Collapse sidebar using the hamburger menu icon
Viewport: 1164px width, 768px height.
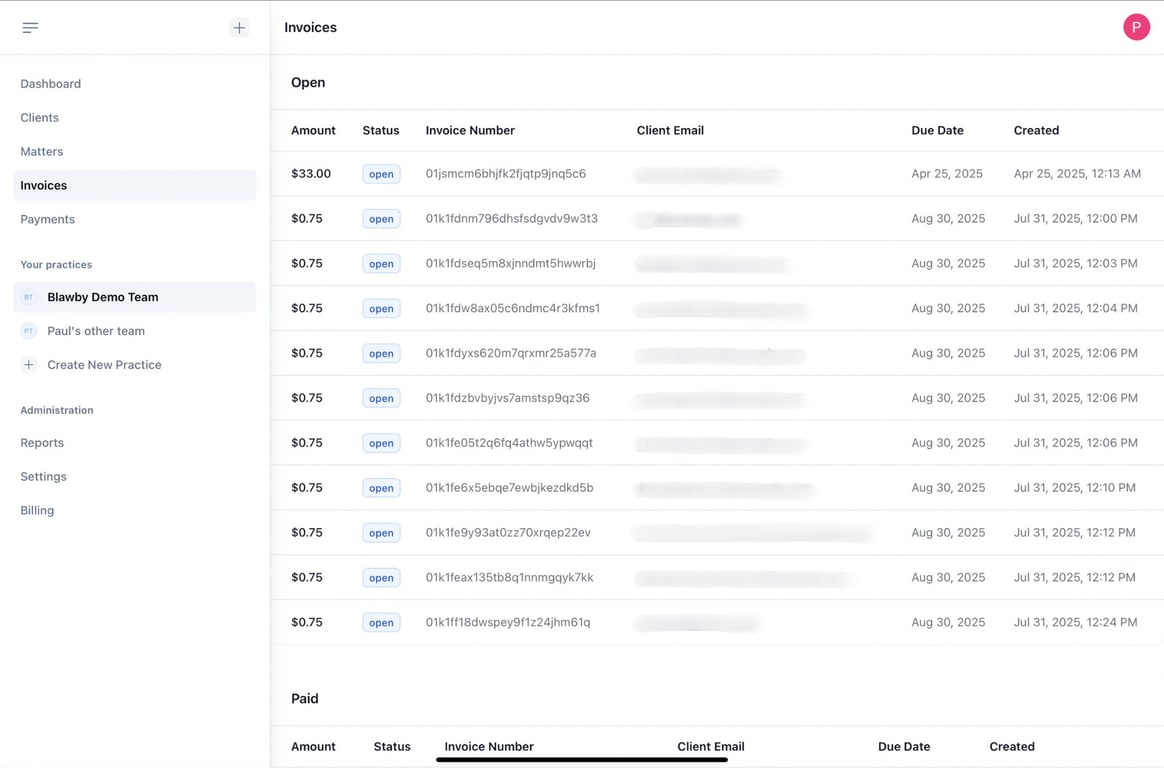coord(30,27)
